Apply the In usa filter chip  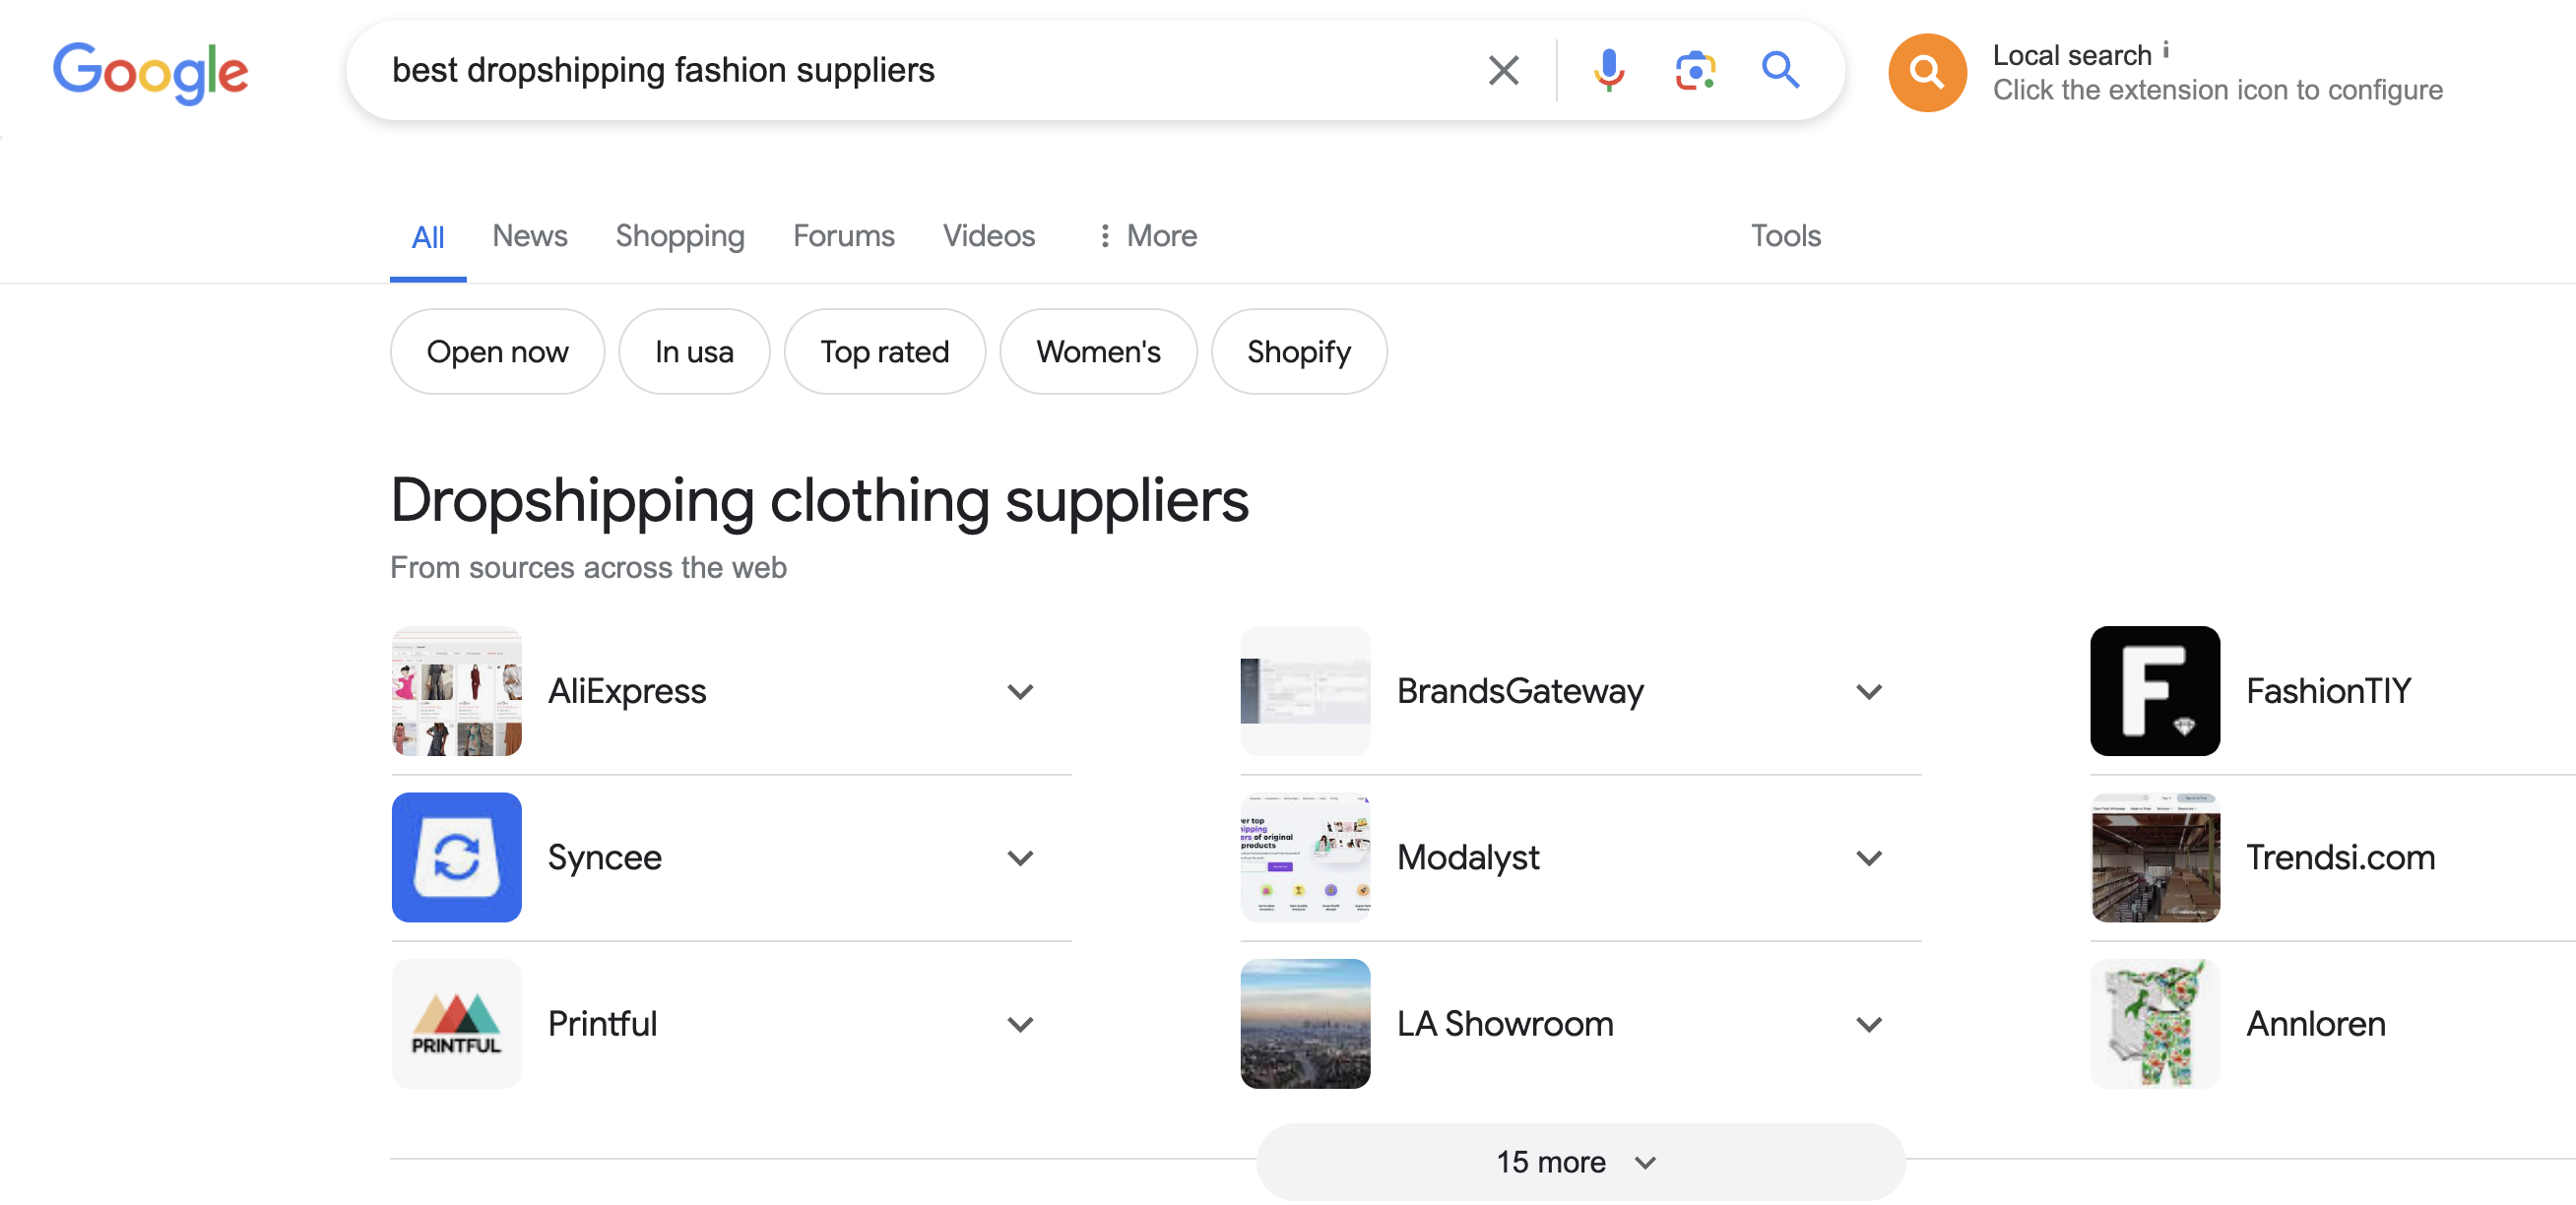pyautogui.click(x=694, y=351)
